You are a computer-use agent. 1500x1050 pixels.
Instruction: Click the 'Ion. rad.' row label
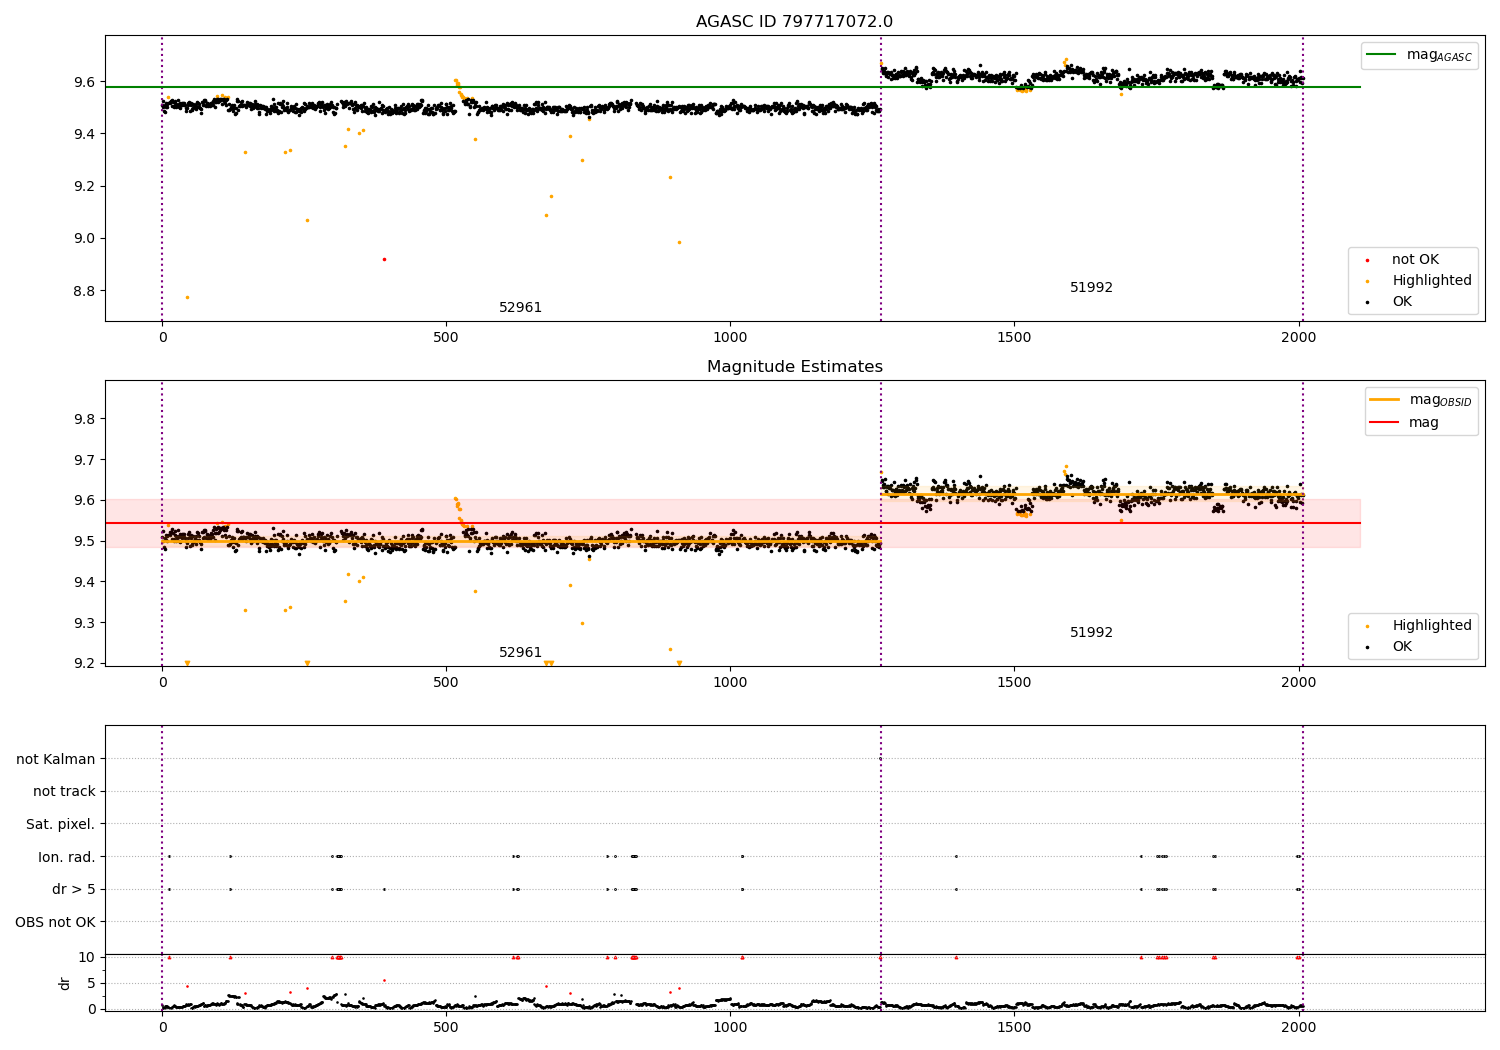pyautogui.click(x=67, y=858)
